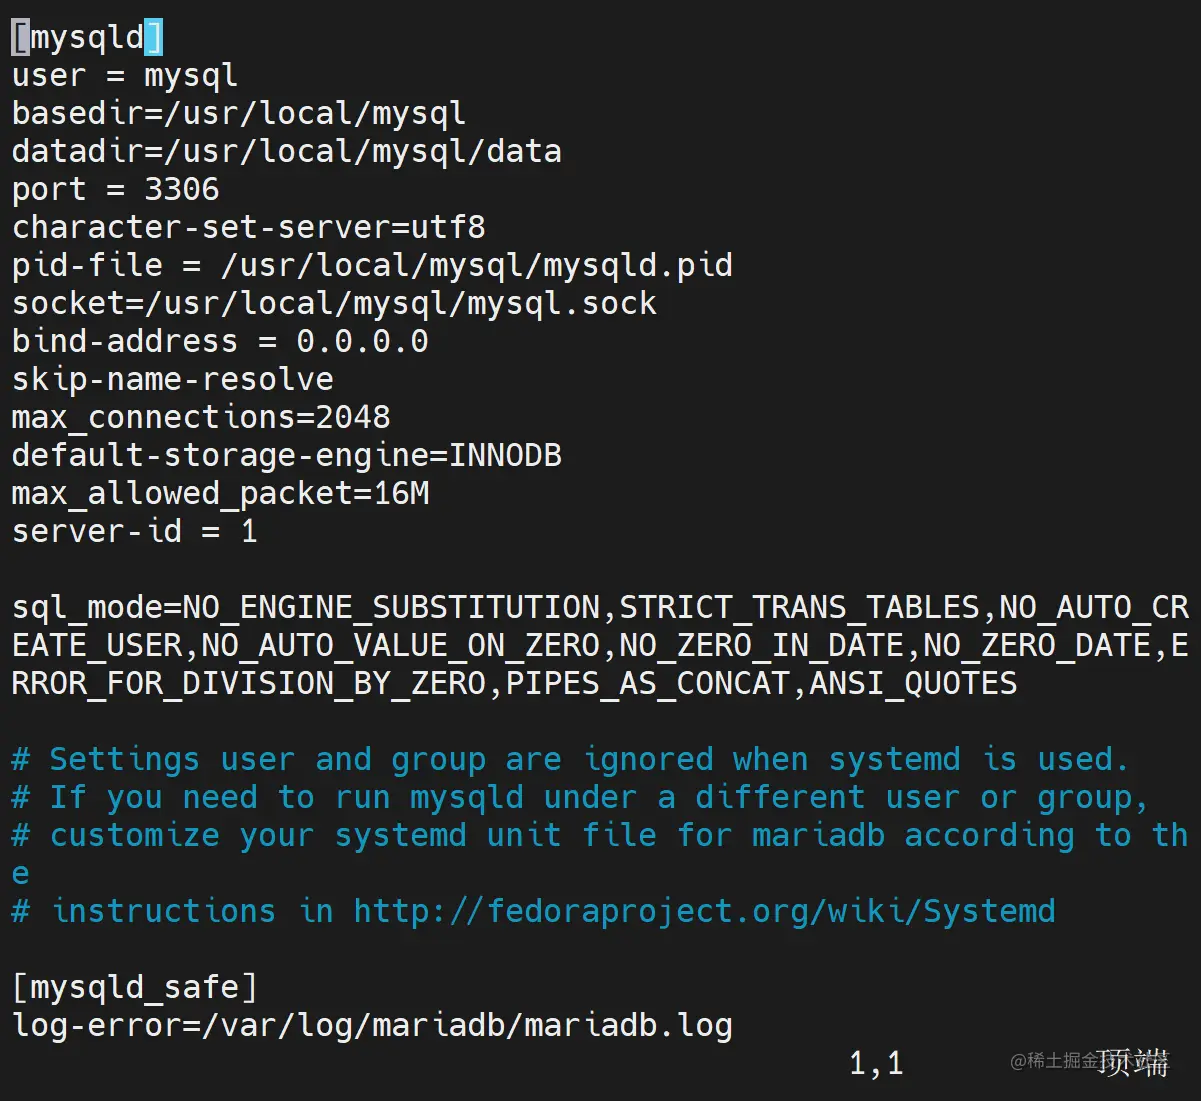
Task: Click the [mysqld] section header
Action: tap(87, 38)
